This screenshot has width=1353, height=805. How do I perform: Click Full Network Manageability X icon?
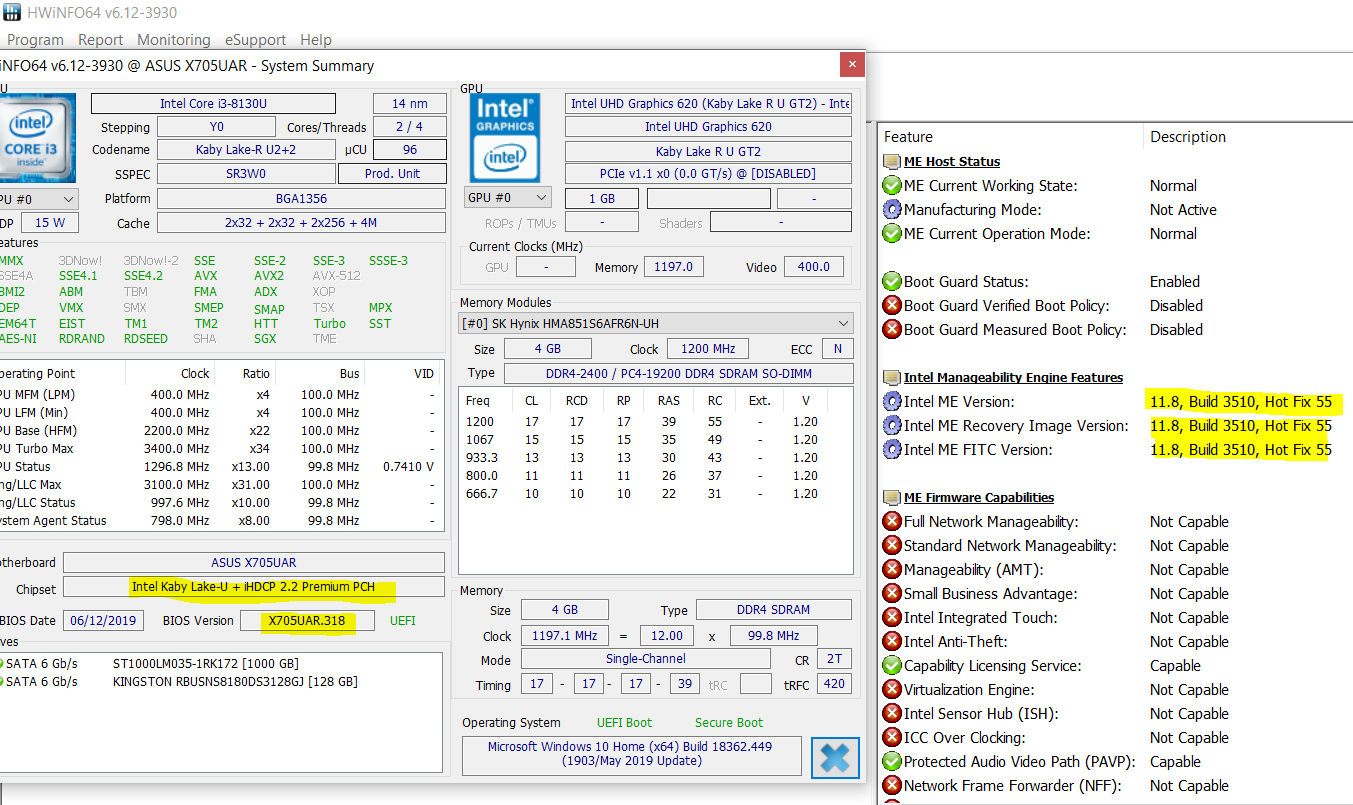point(892,522)
